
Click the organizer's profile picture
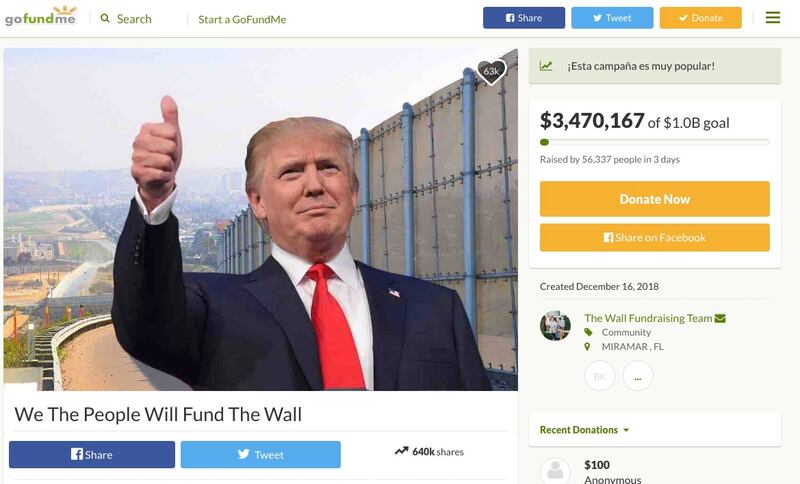click(x=555, y=325)
